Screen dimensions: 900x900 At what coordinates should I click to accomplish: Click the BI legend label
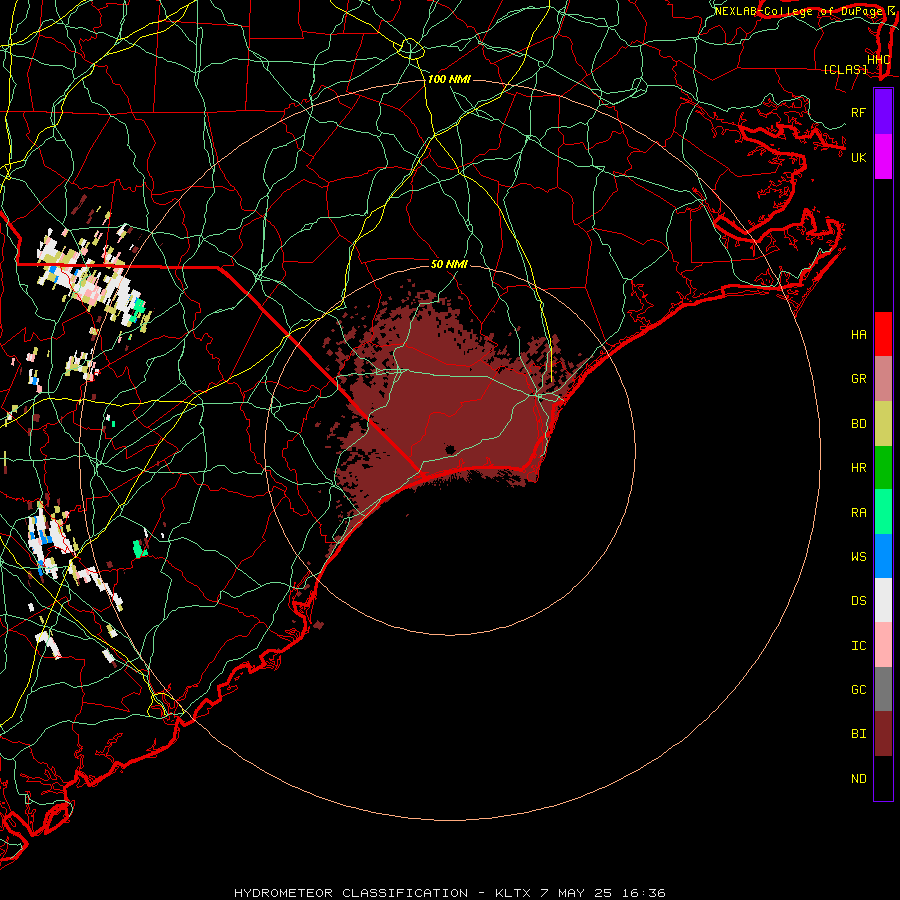[x=858, y=734]
